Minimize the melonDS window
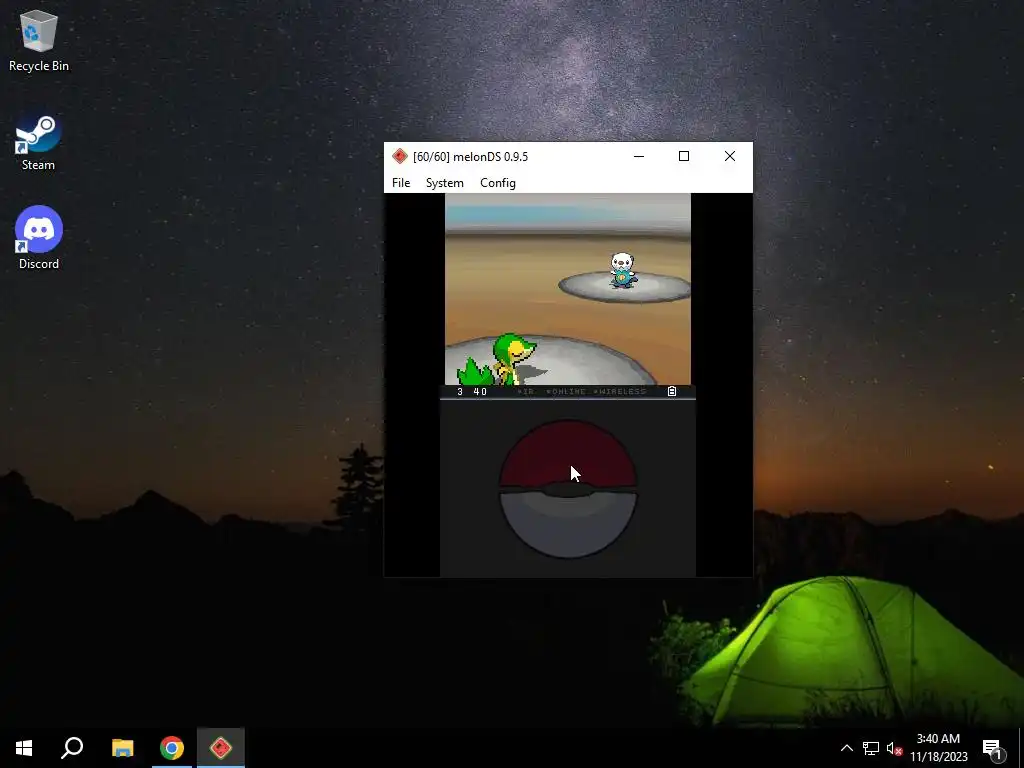This screenshot has width=1024, height=768. 639,156
